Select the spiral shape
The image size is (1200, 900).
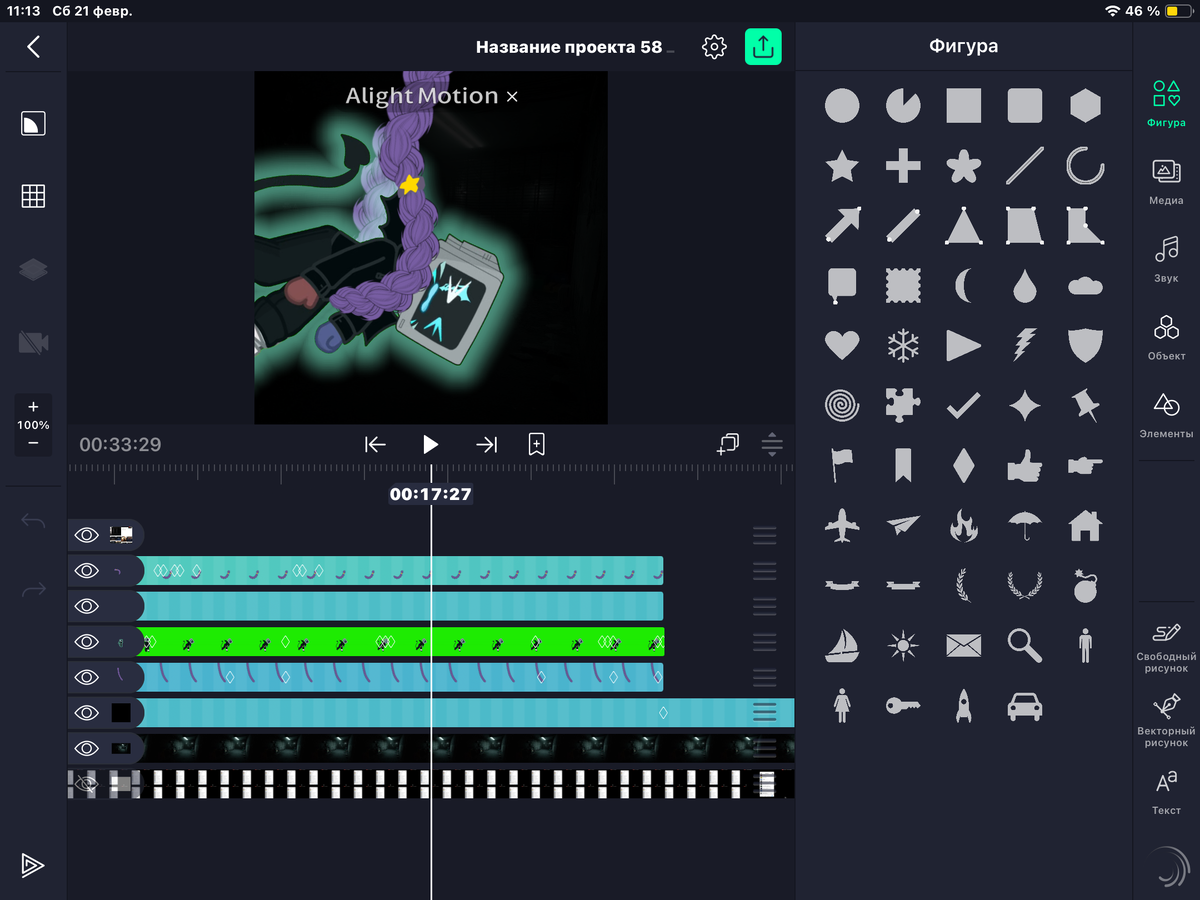[842, 405]
